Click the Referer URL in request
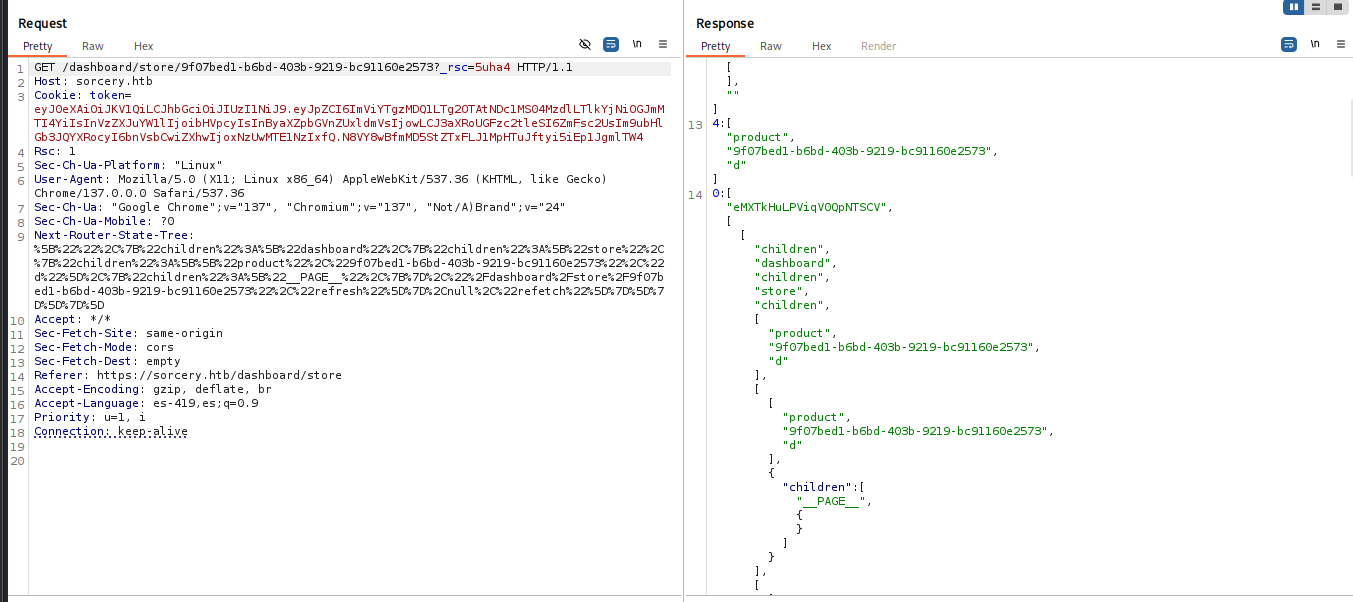Screen dimensions: 1353x602 point(219,375)
